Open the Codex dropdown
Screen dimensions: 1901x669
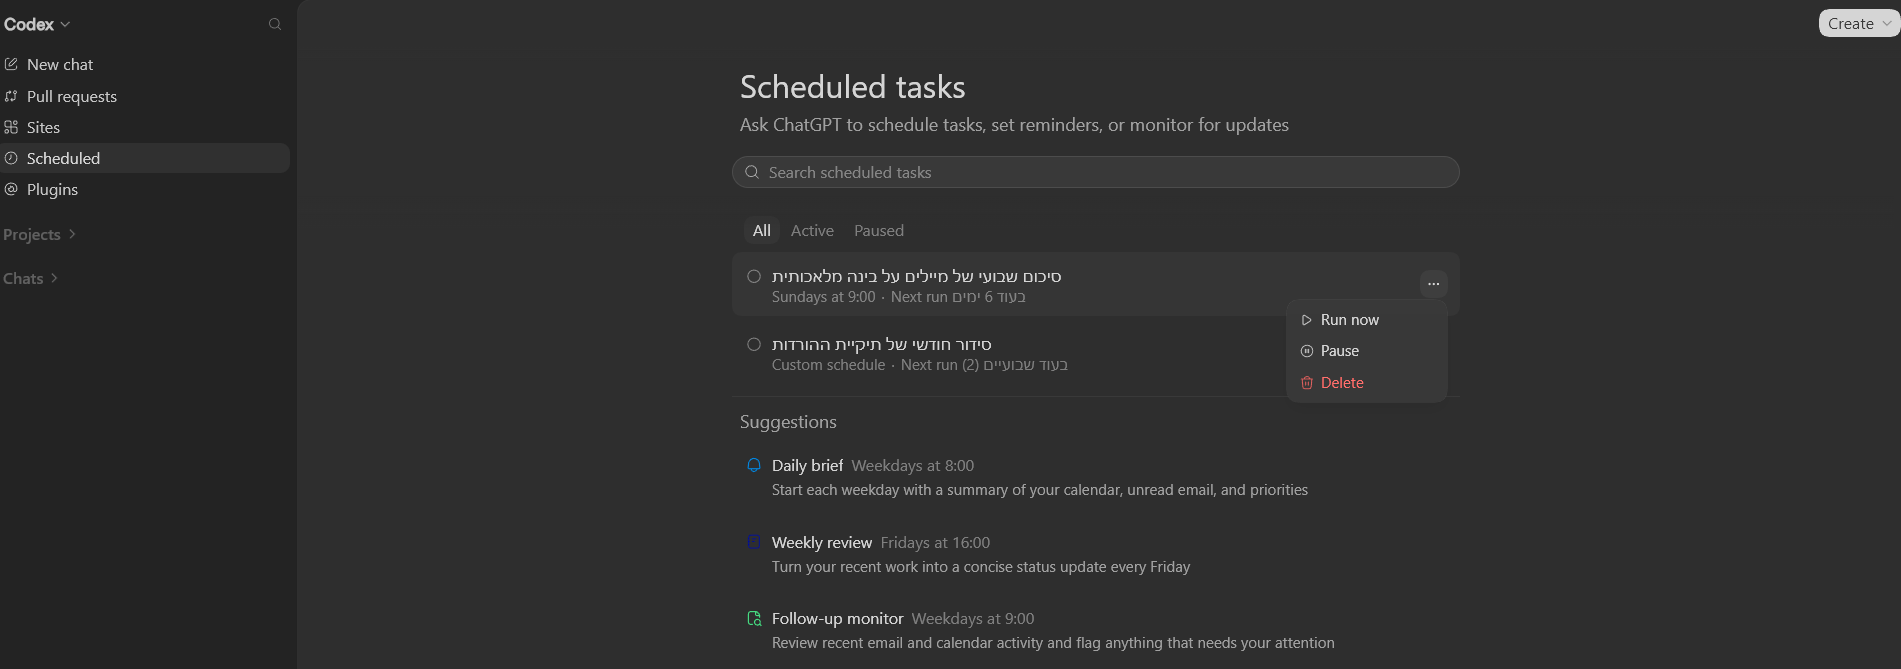[37, 24]
